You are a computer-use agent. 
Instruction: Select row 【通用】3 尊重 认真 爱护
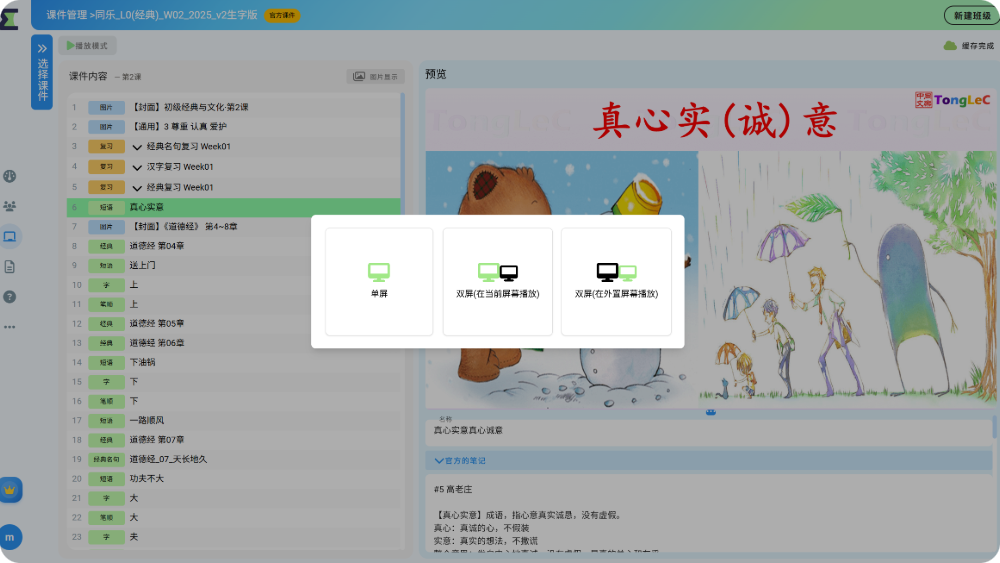tap(233, 126)
